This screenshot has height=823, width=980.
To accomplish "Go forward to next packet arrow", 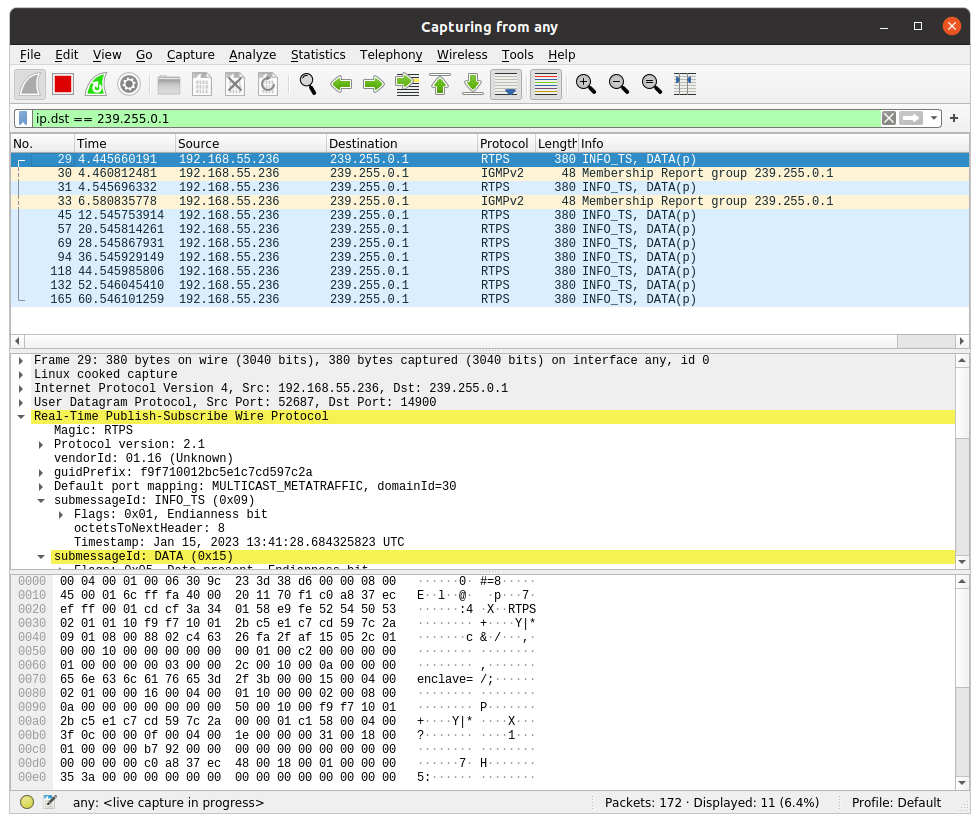I will tap(374, 84).
